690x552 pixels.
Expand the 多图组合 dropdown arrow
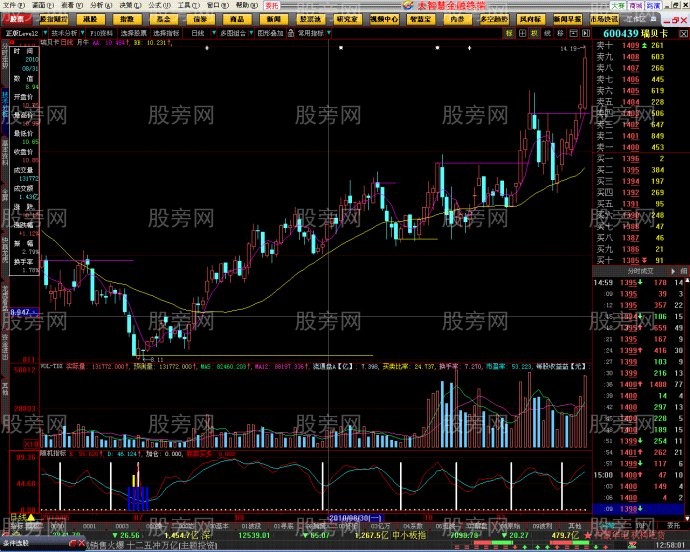[x=251, y=33]
